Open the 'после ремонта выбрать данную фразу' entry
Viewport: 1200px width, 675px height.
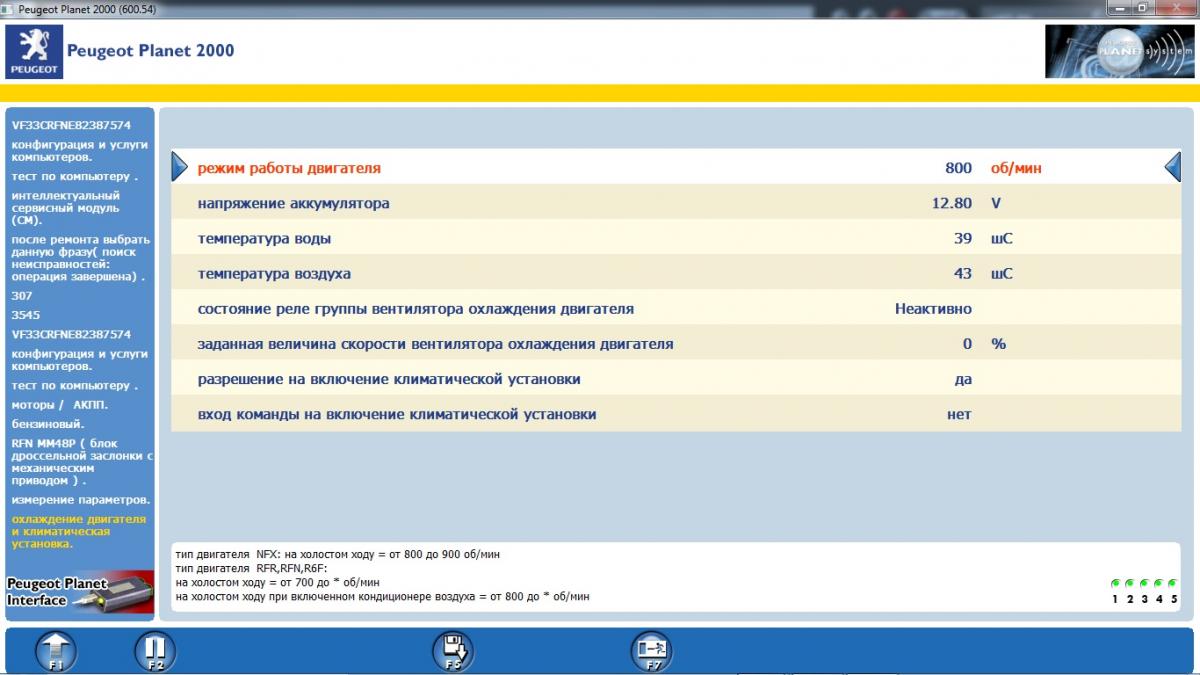tap(81, 258)
